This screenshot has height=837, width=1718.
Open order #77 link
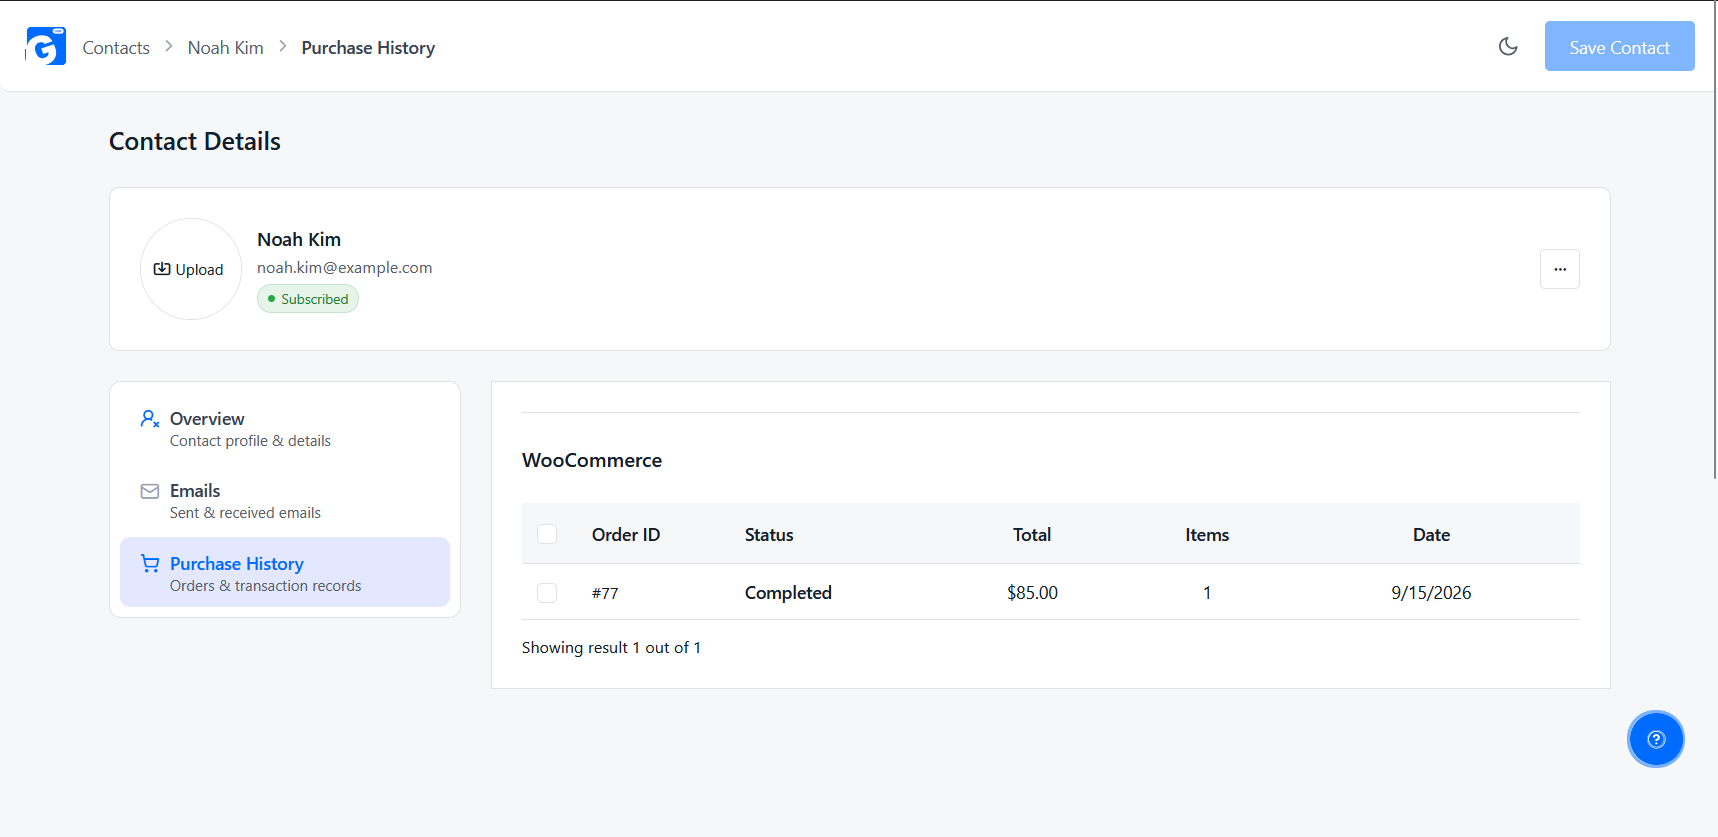click(x=605, y=593)
